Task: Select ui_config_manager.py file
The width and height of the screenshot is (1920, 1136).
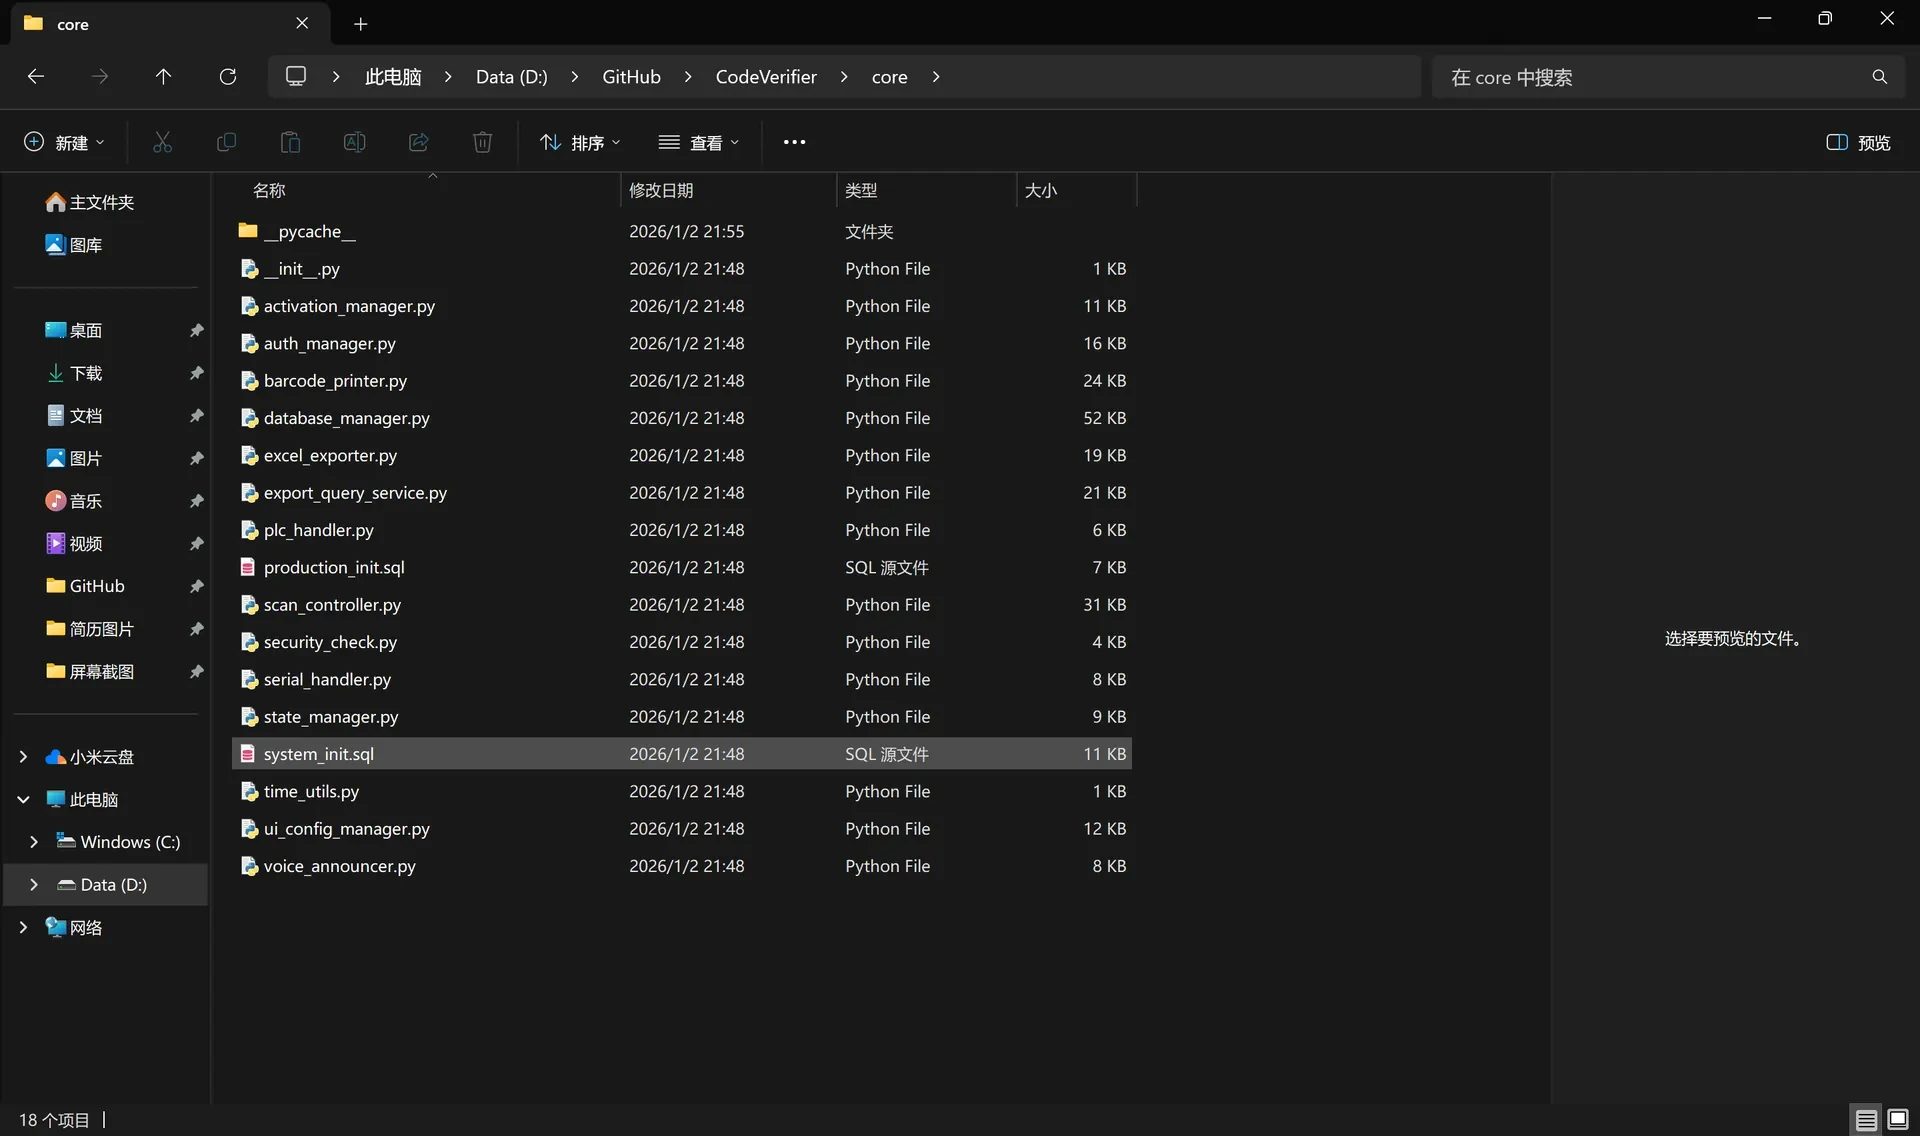Action: pyautogui.click(x=682, y=829)
